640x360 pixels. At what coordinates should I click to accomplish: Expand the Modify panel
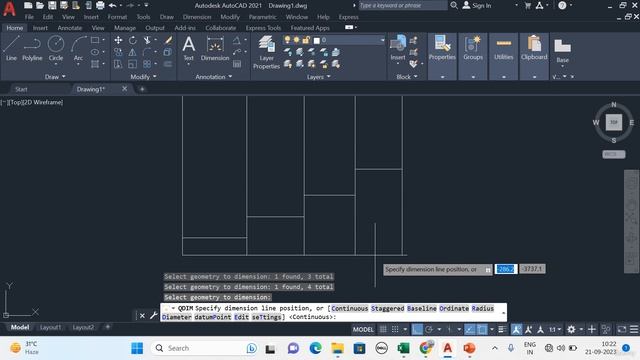143,77
